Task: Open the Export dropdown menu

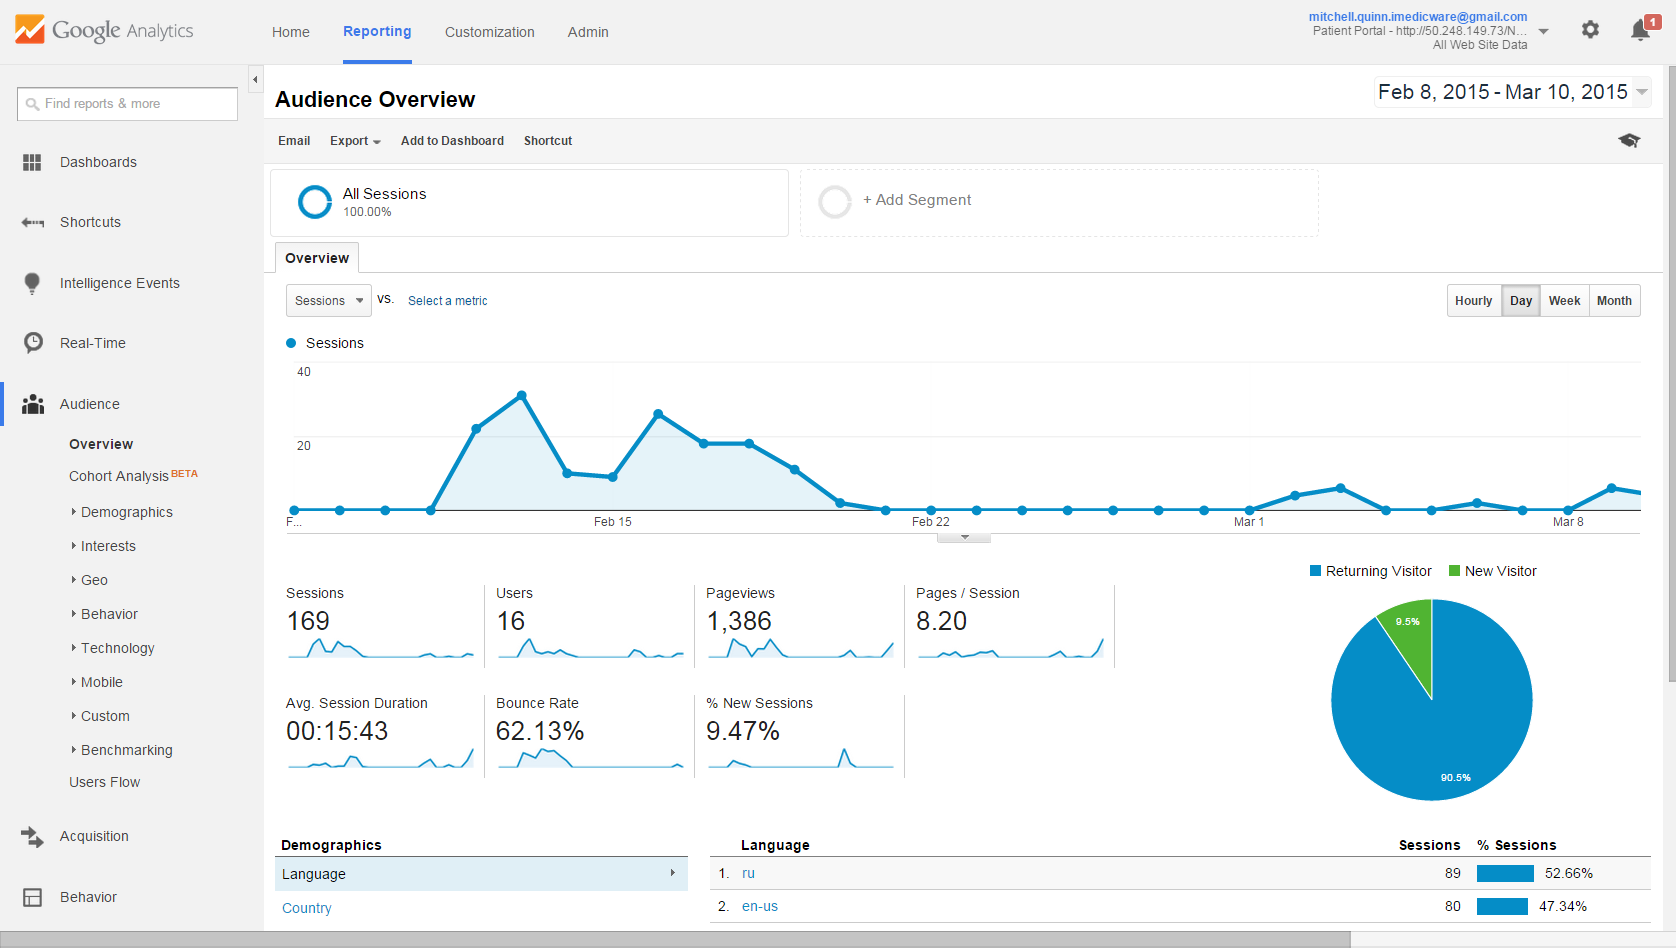Action: click(x=355, y=141)
